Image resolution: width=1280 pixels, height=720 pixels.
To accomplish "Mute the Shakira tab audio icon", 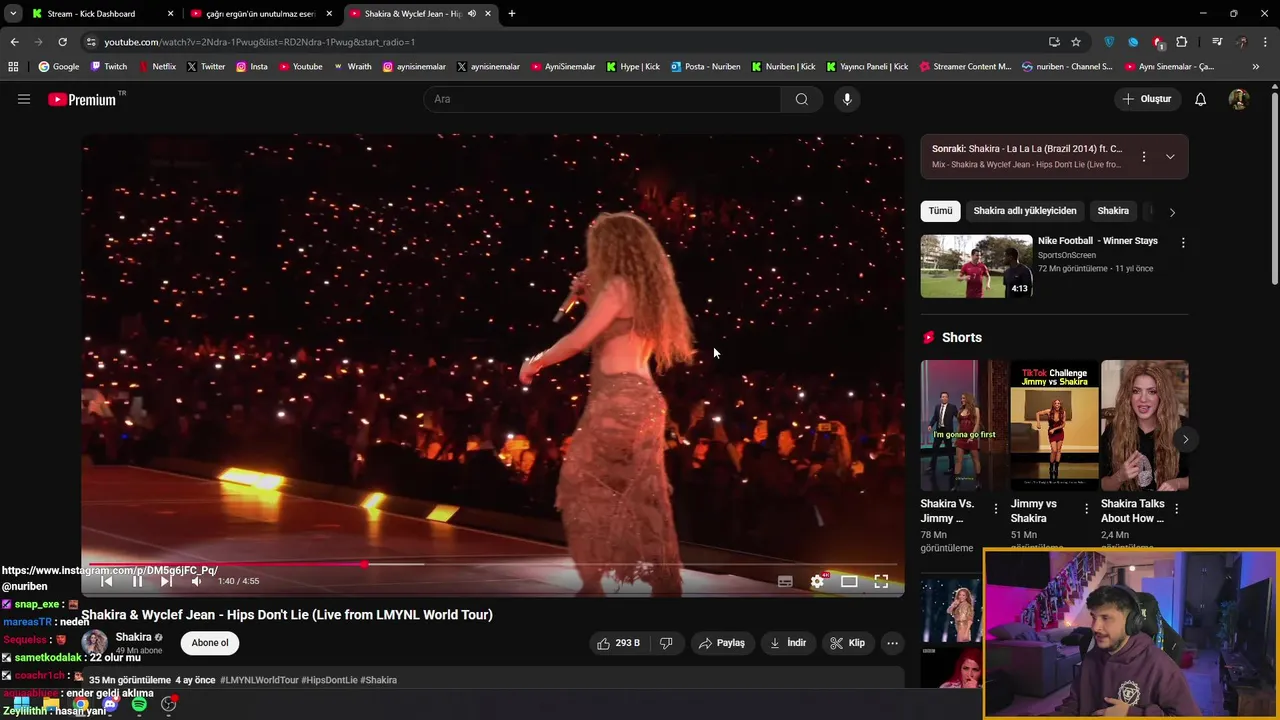I will point(471,14).
